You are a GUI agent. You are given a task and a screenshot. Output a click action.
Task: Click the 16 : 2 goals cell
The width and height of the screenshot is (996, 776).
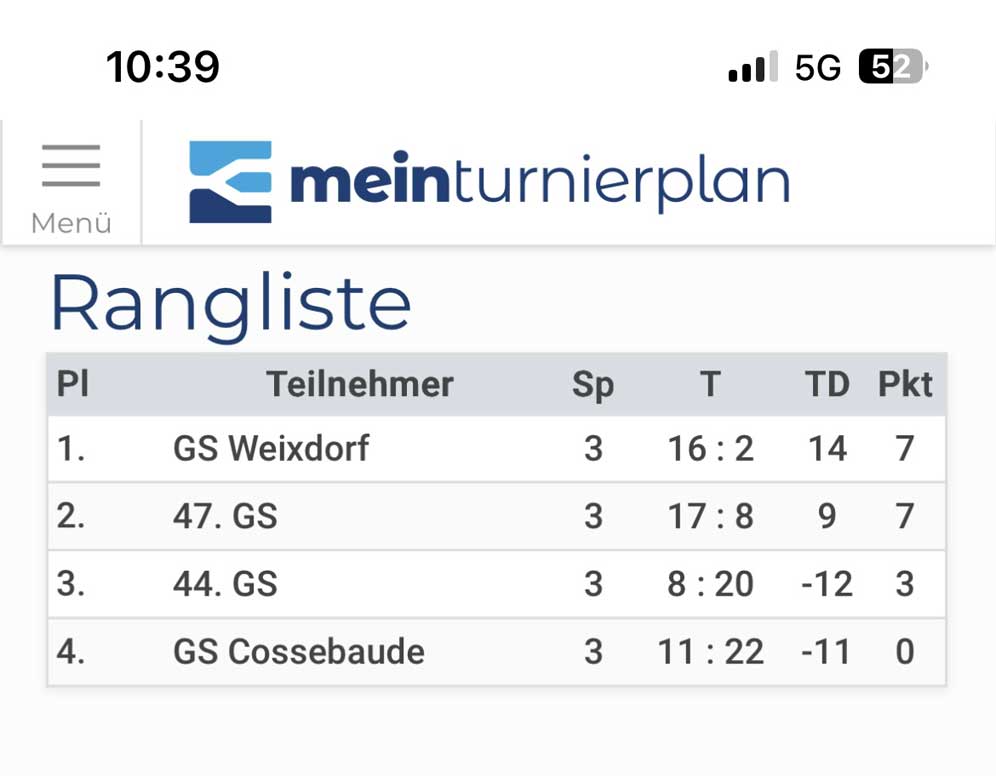[710, 449]
